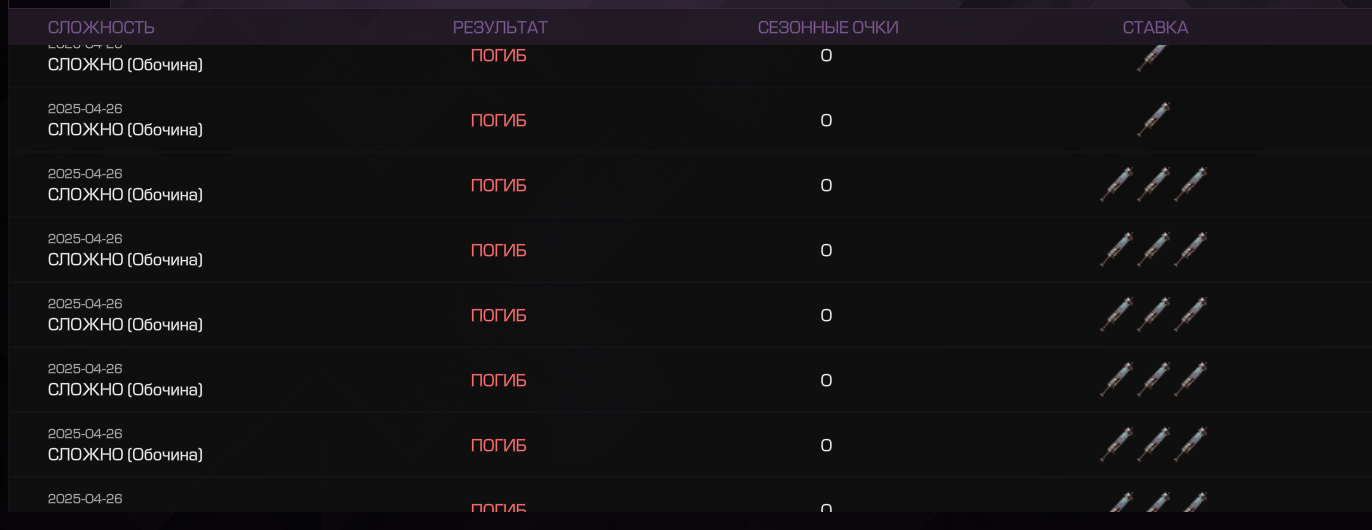1372x530 pixels.
Task: Click the lone syringe in second row from top
Action: 1154,119
